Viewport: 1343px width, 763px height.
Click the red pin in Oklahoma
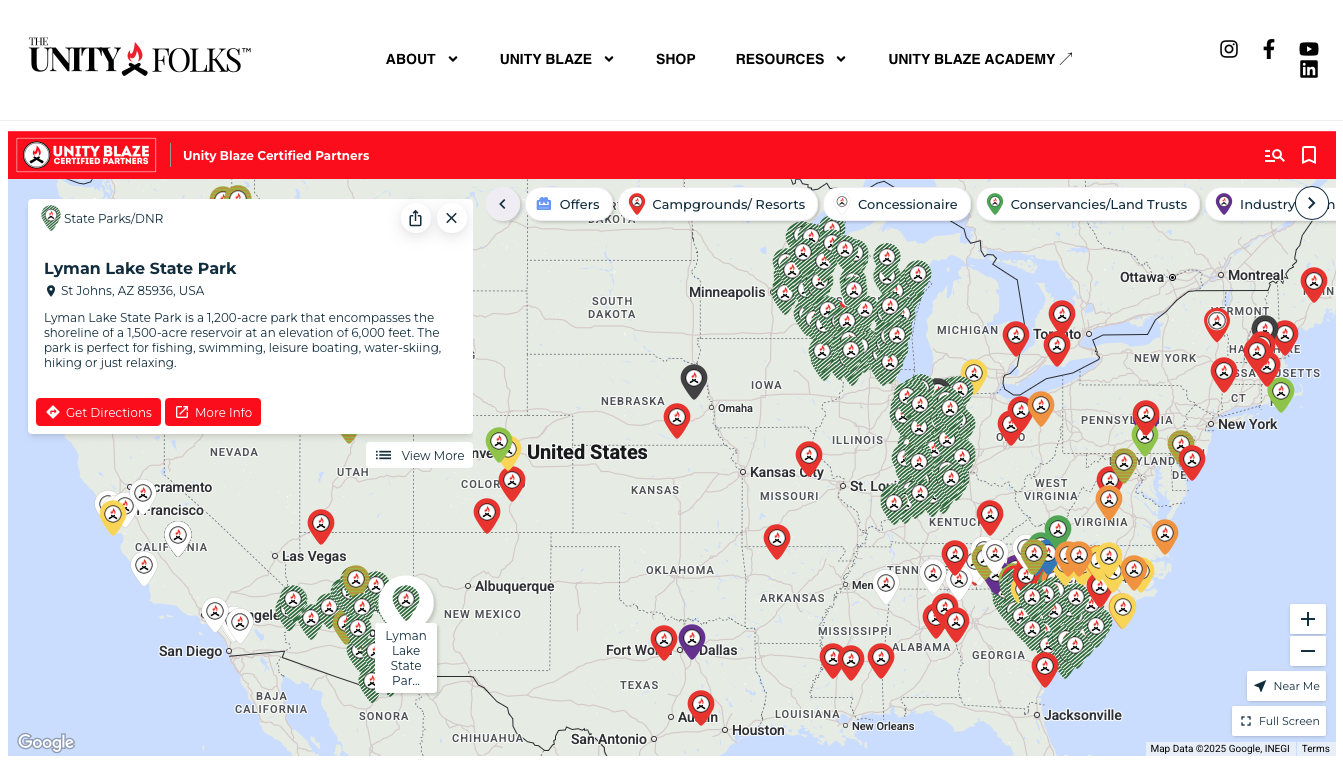777,541
